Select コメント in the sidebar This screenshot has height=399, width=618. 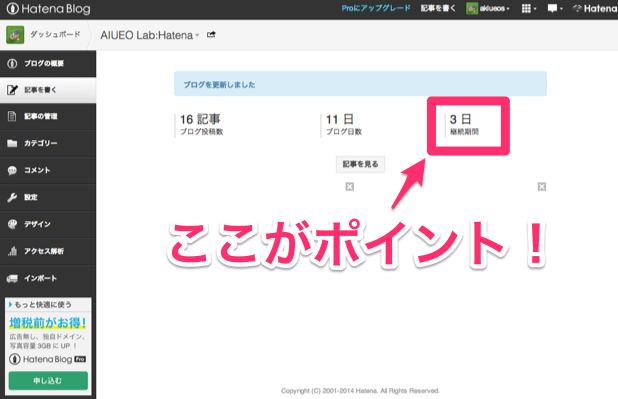click(48, 170)
